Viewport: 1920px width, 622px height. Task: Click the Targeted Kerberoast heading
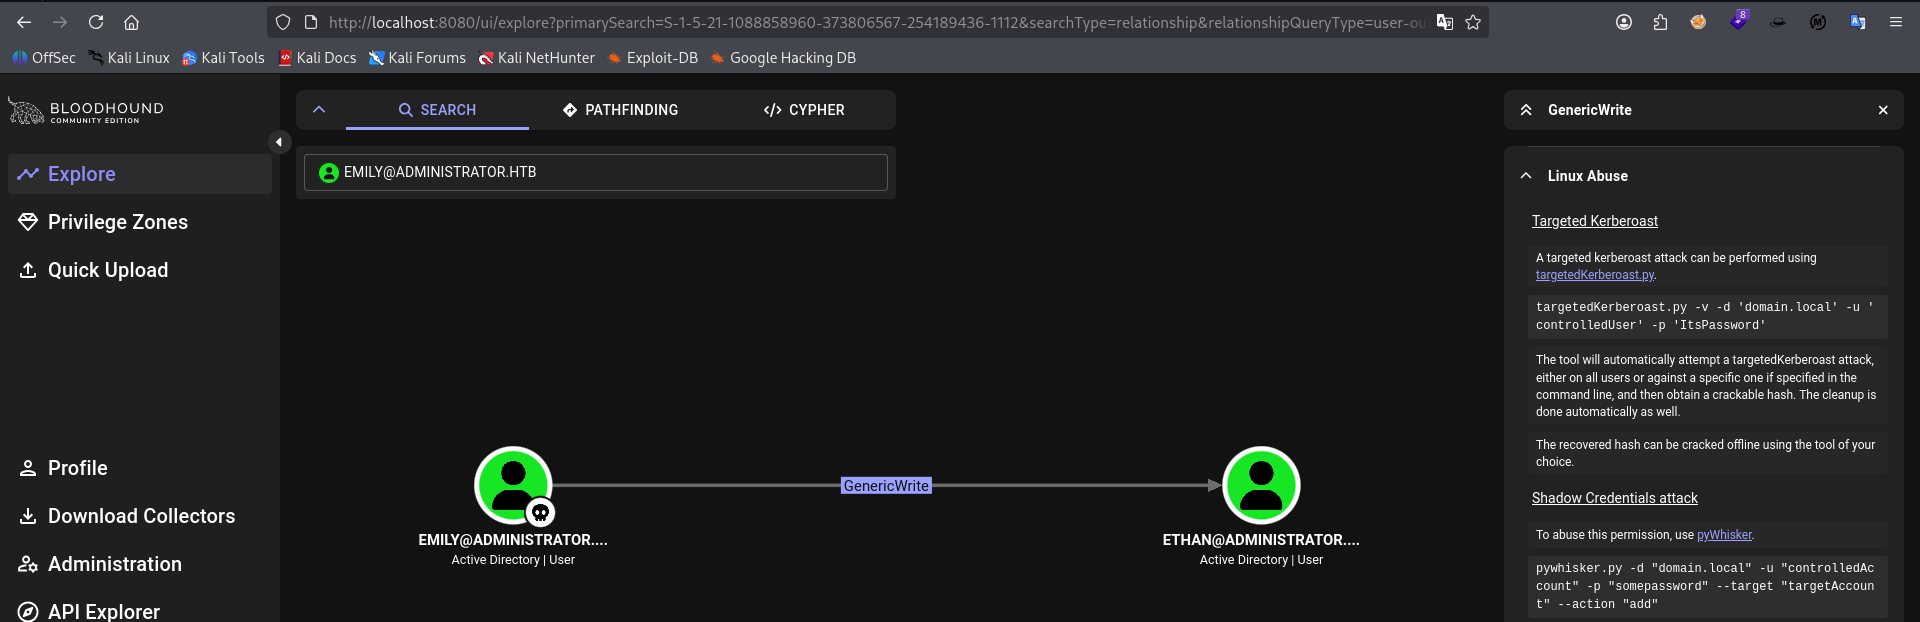(x=1594, y=221)
